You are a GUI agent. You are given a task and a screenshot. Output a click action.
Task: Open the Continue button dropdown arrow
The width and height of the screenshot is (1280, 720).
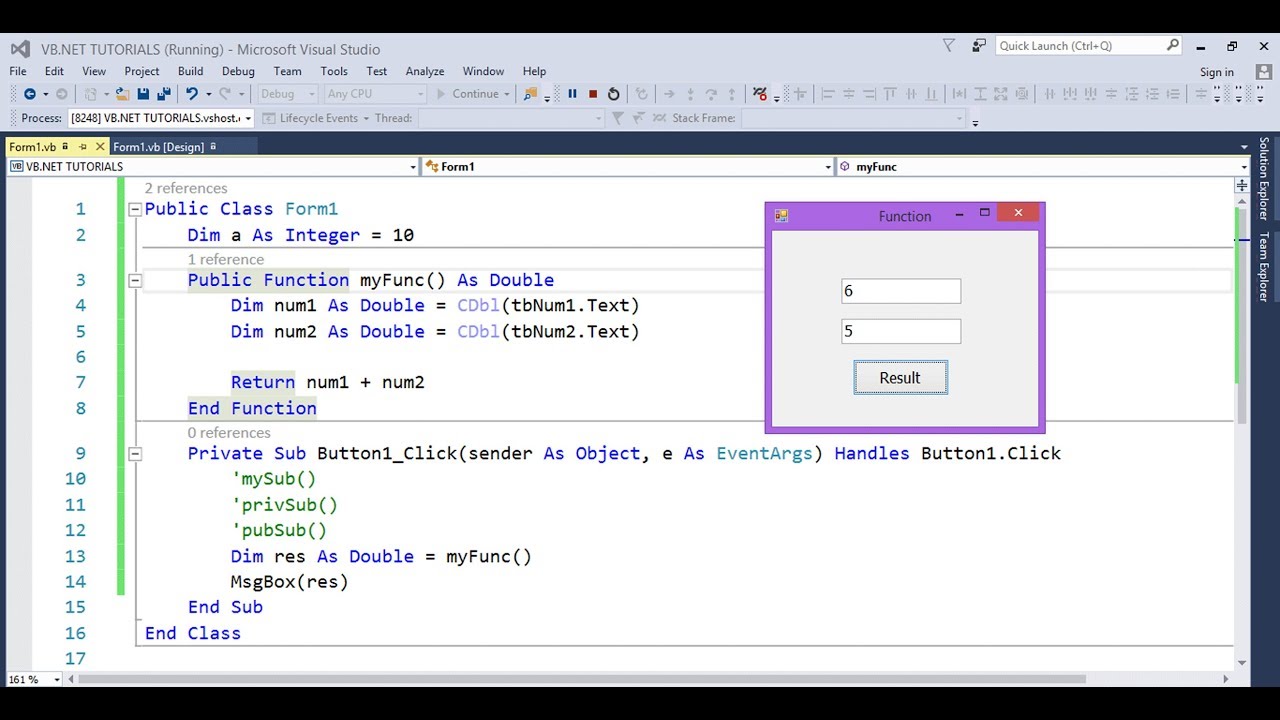click(x=507, y=94)
